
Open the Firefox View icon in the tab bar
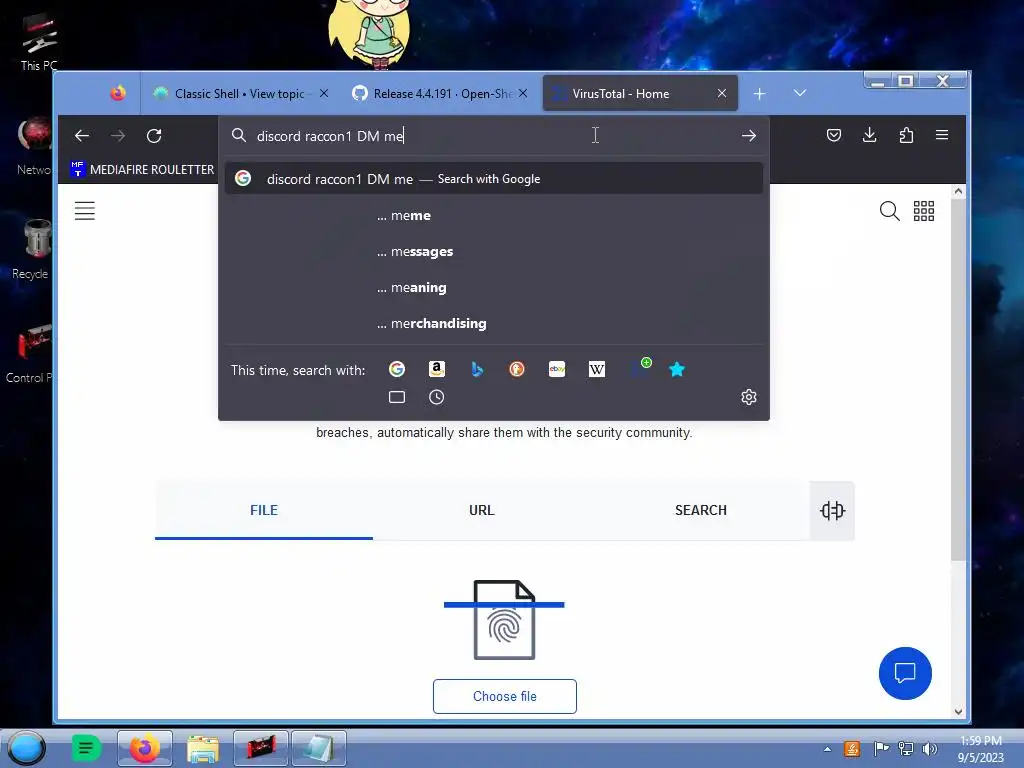coord(118,93)
